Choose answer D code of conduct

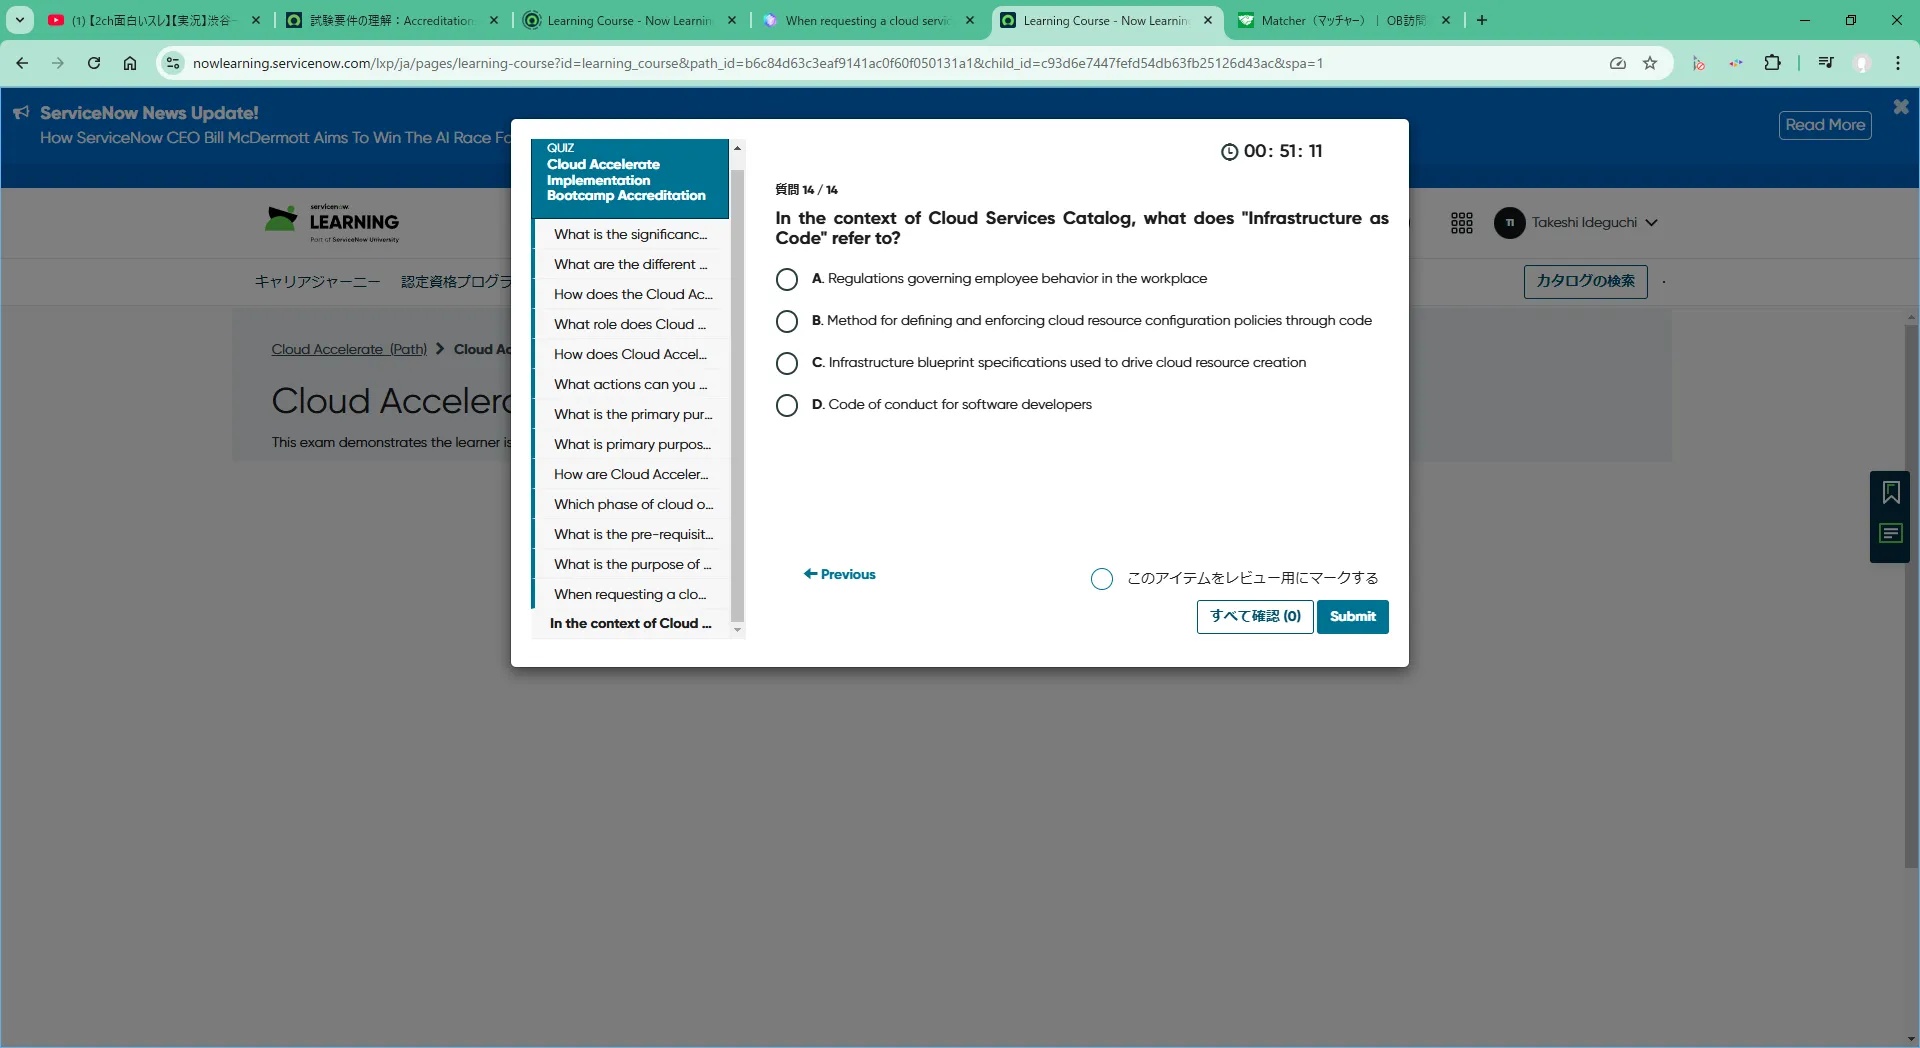click(x=787, y=405)
